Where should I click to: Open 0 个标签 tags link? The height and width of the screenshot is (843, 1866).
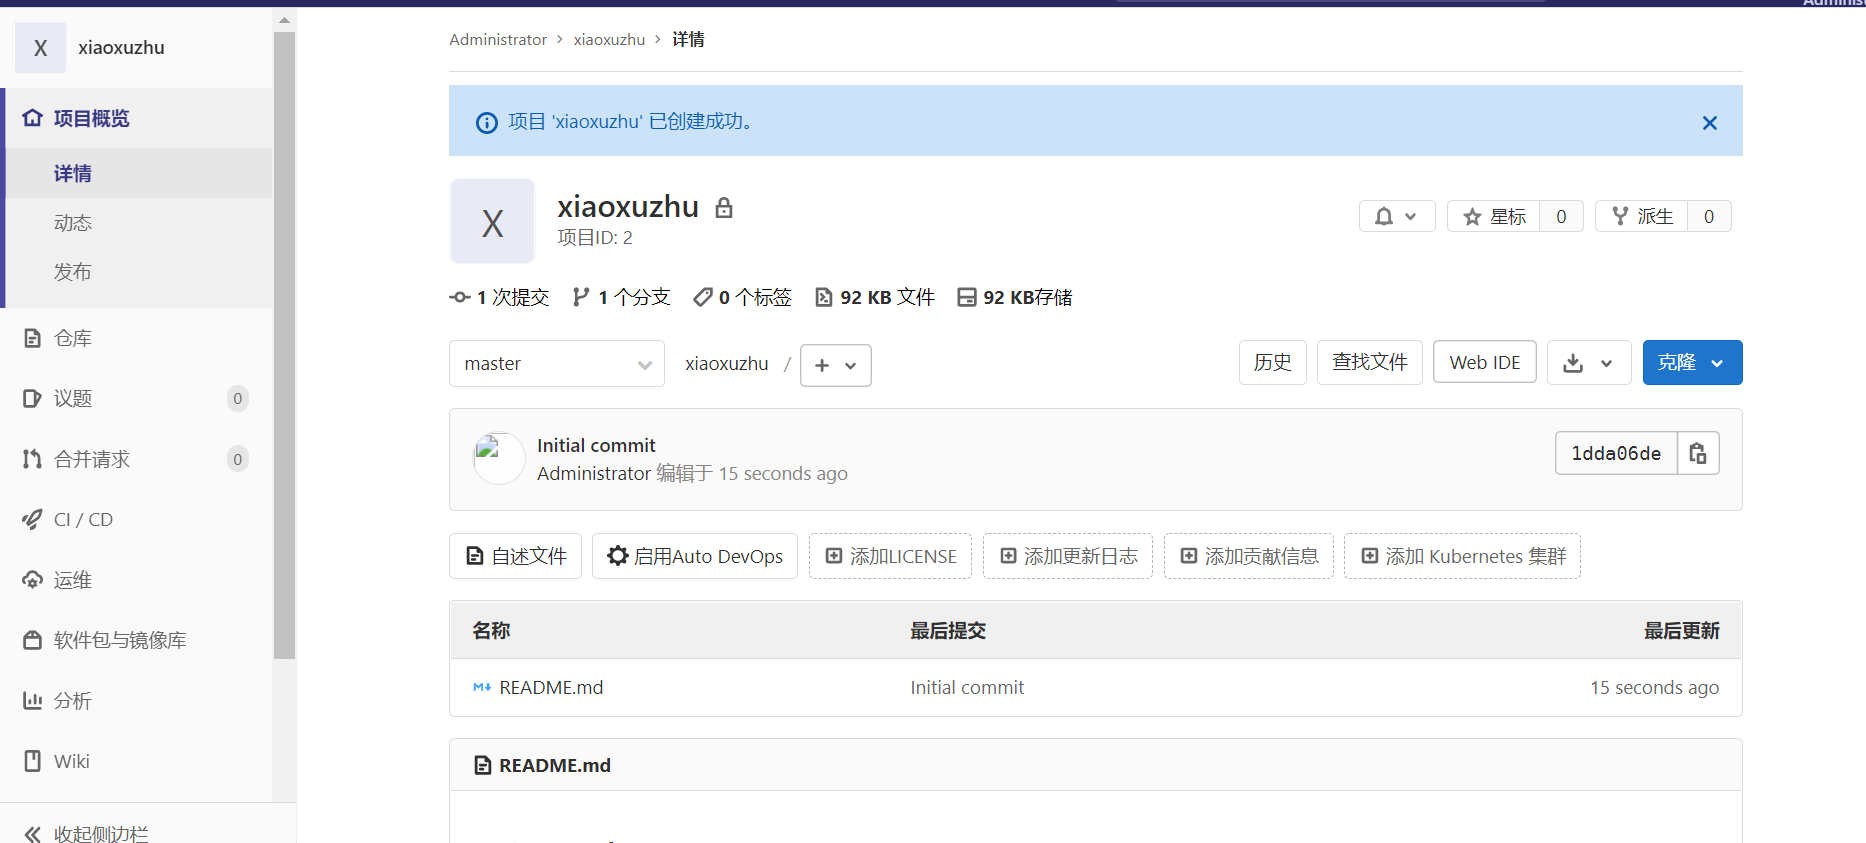point(742,297)
